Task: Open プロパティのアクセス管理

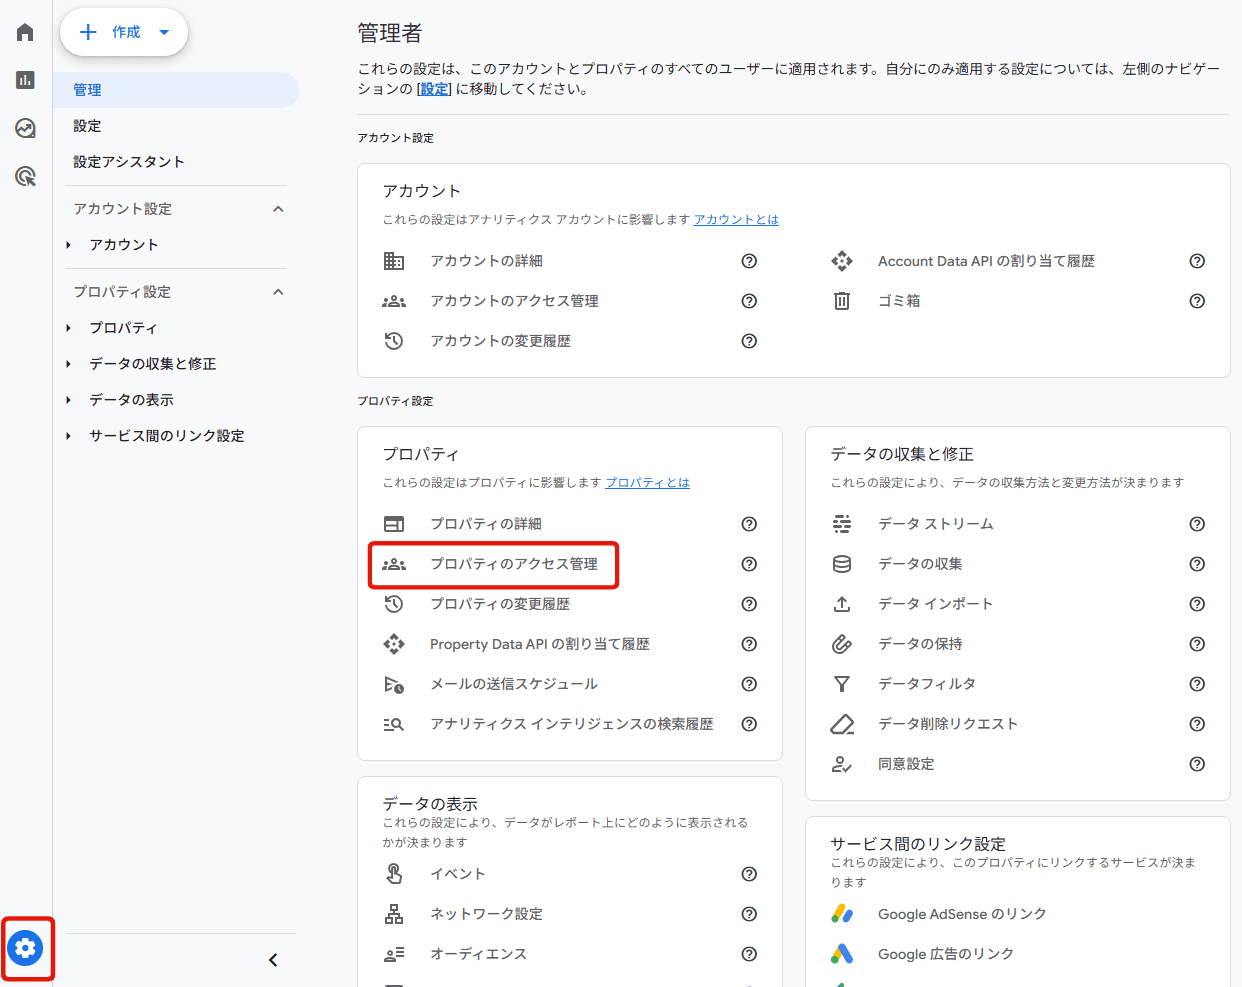Action: (513, 564)
